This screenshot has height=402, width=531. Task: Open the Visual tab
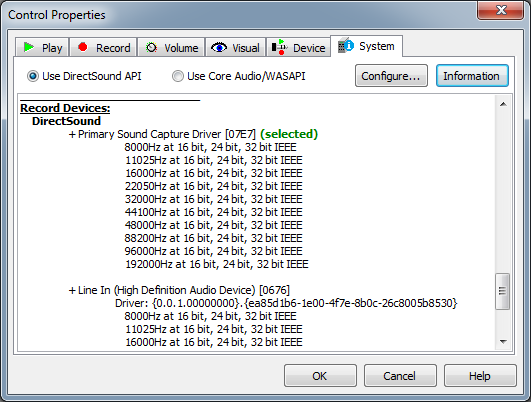pos(236,47)
